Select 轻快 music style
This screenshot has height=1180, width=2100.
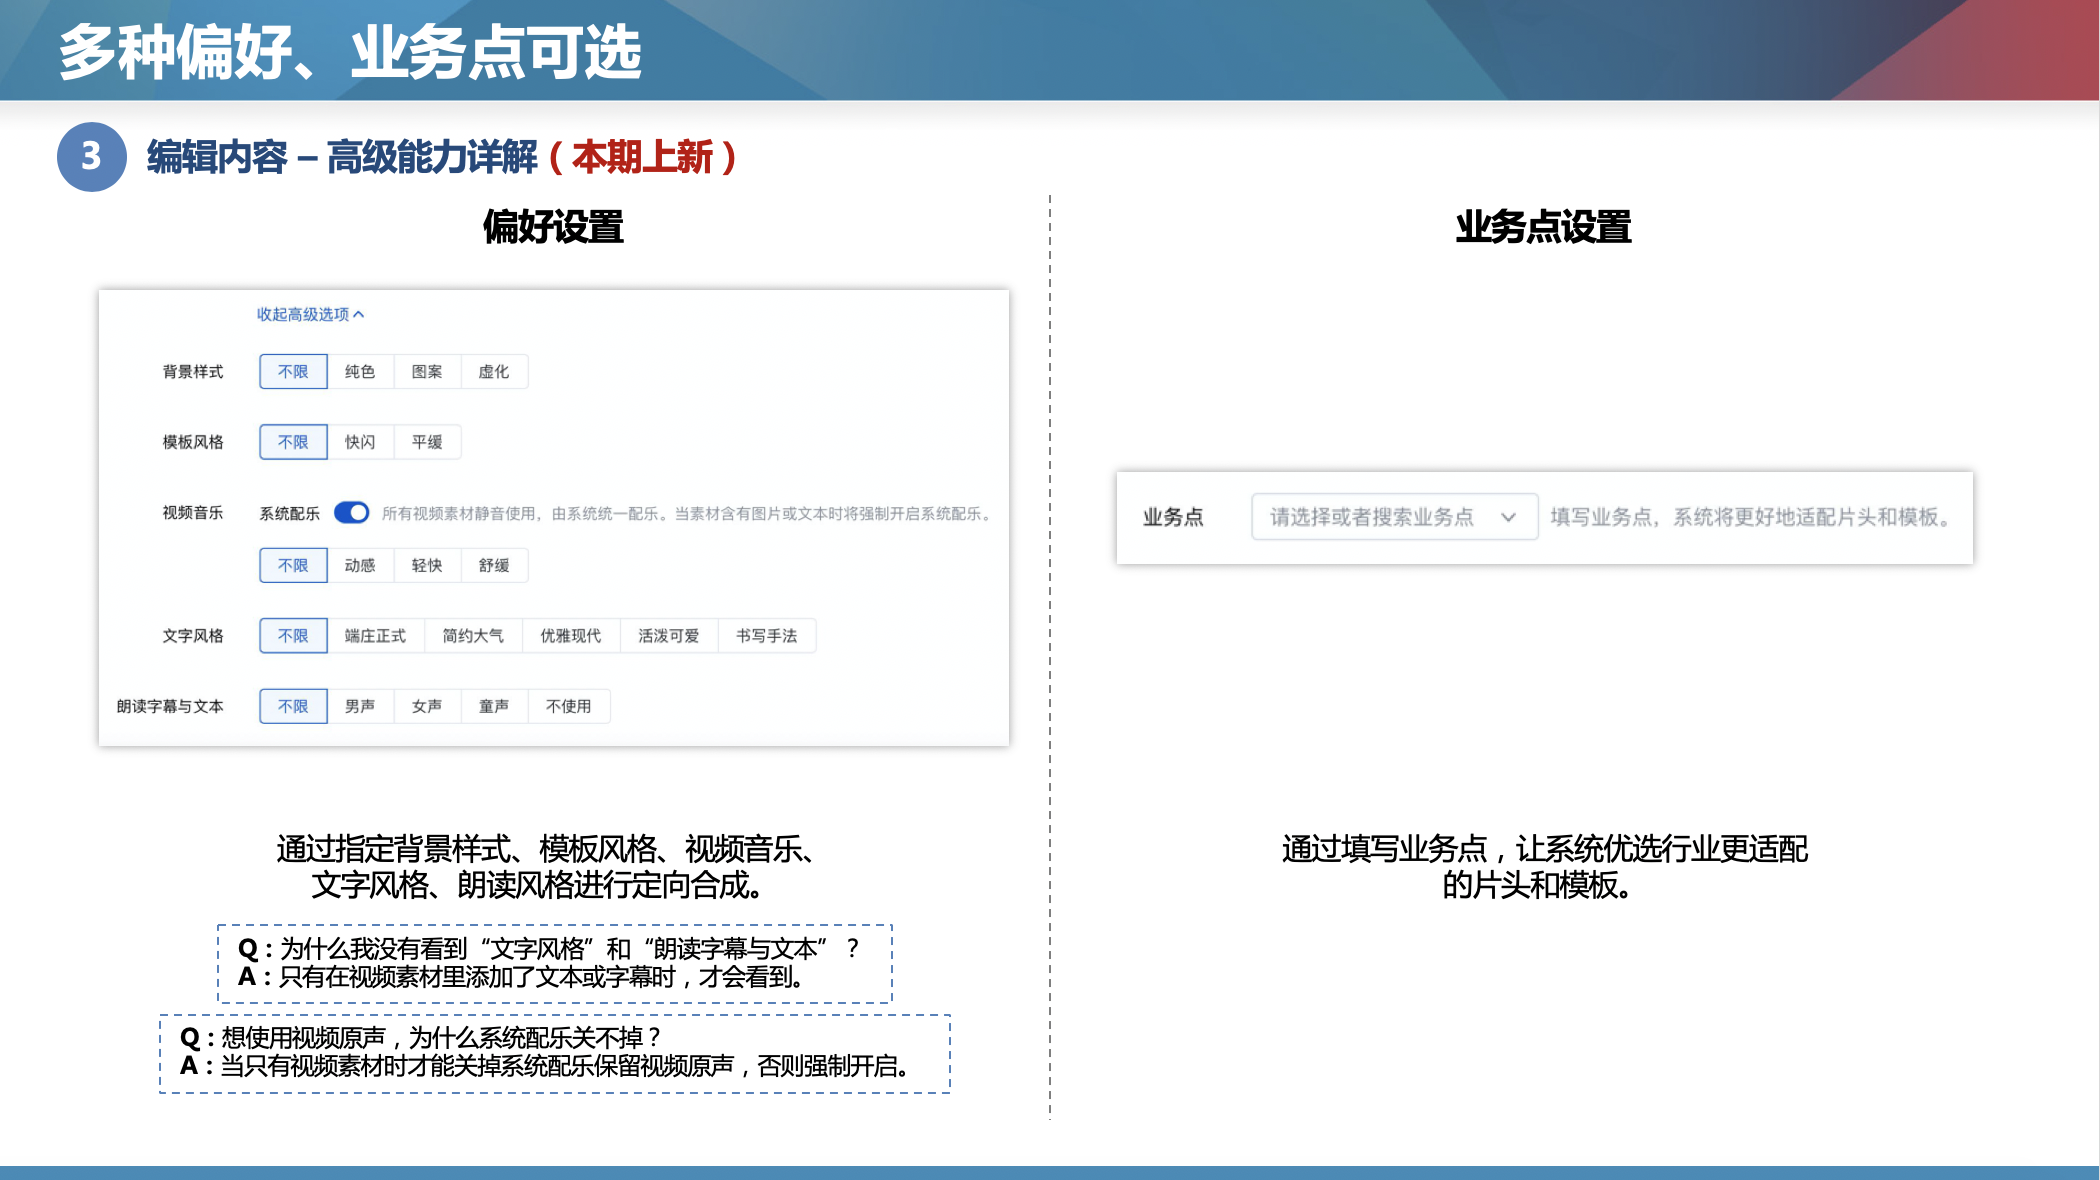point(427,566)
